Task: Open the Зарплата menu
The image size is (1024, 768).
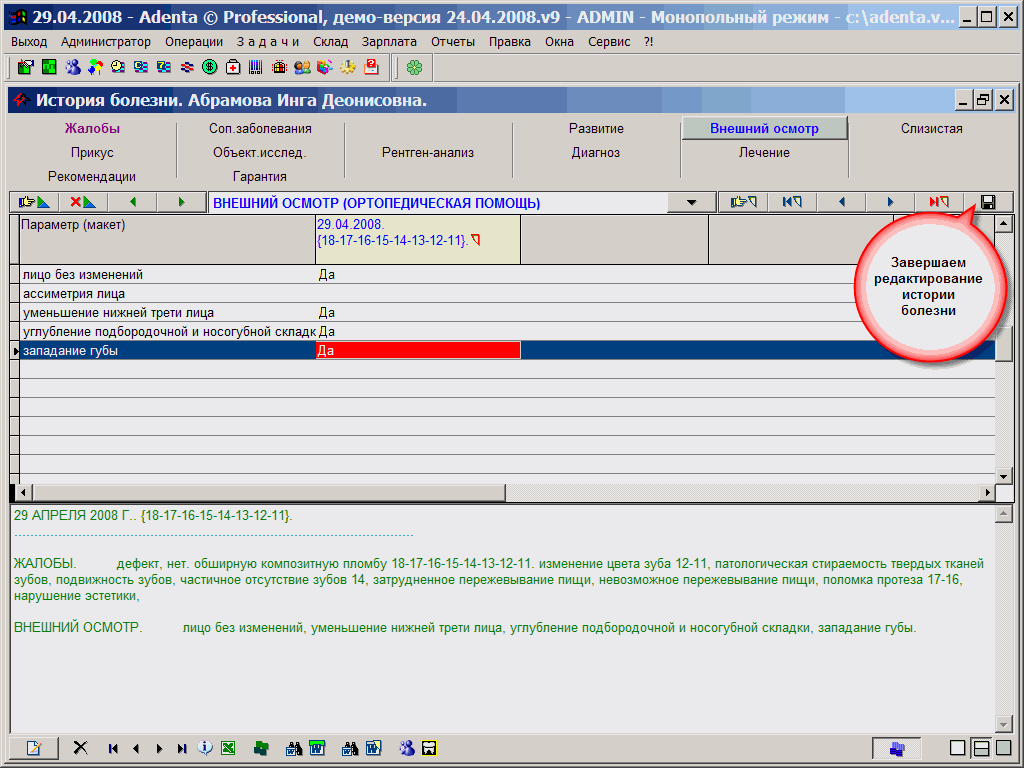Action: coord(390,41)
